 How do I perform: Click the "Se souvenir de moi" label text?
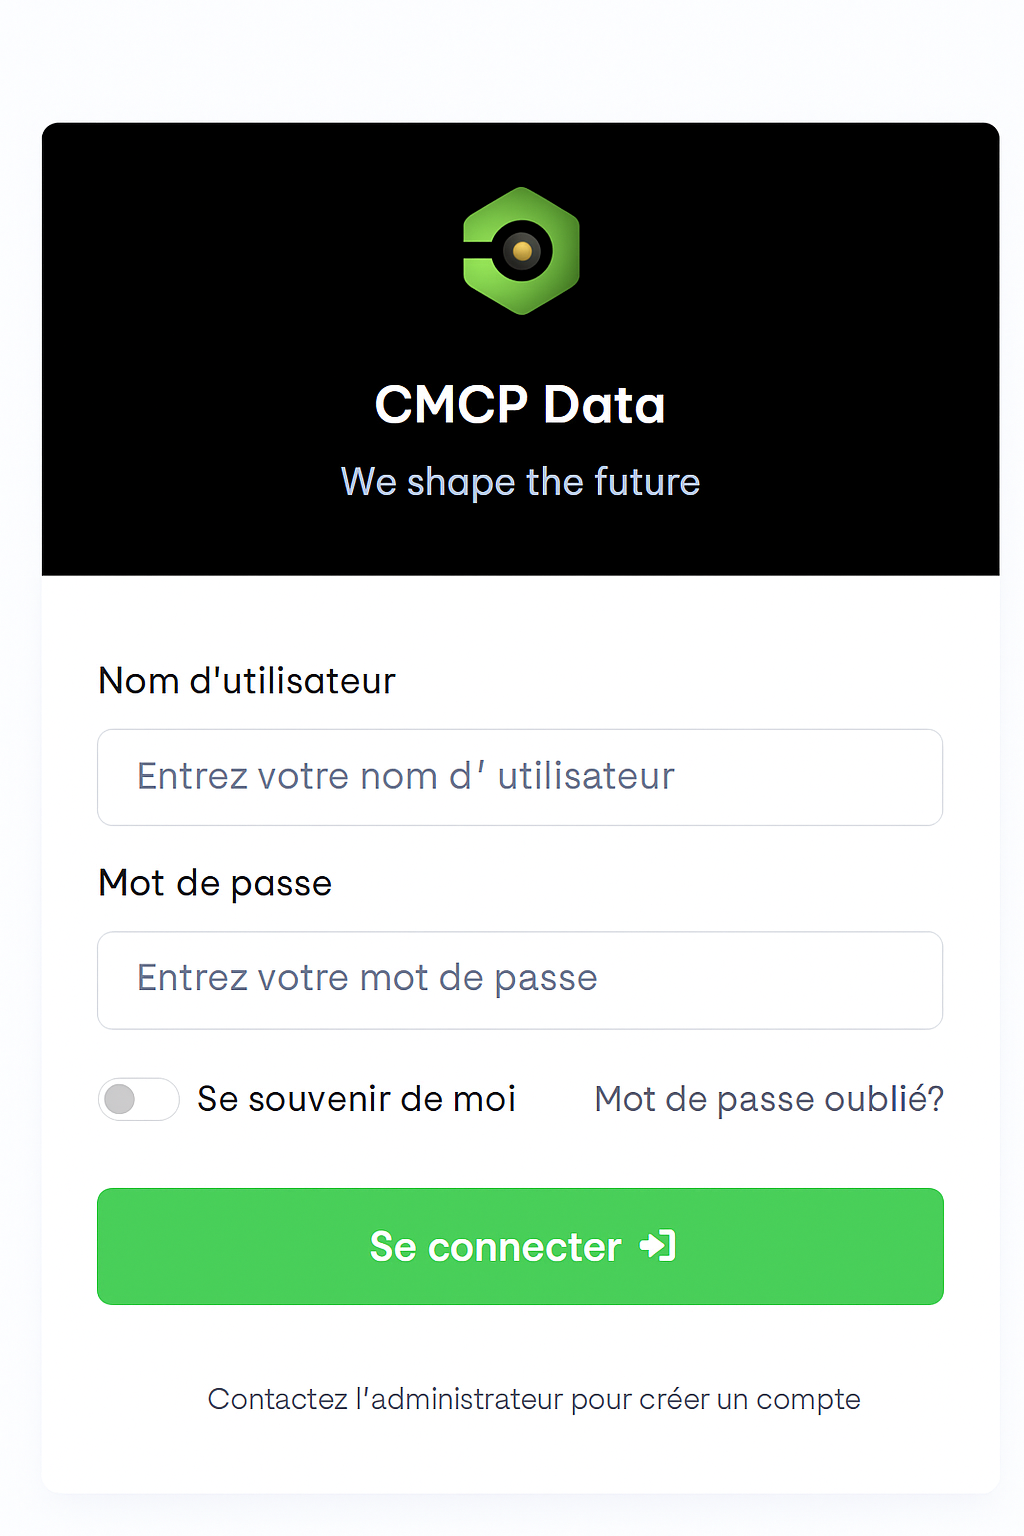click(x=356, y=1099)
